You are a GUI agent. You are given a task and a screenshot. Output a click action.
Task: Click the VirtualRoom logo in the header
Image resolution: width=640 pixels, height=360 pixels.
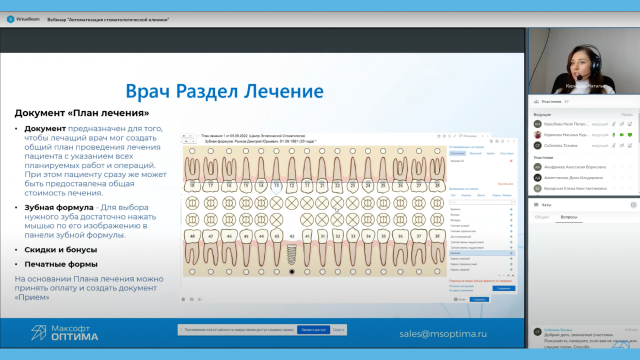23,19
